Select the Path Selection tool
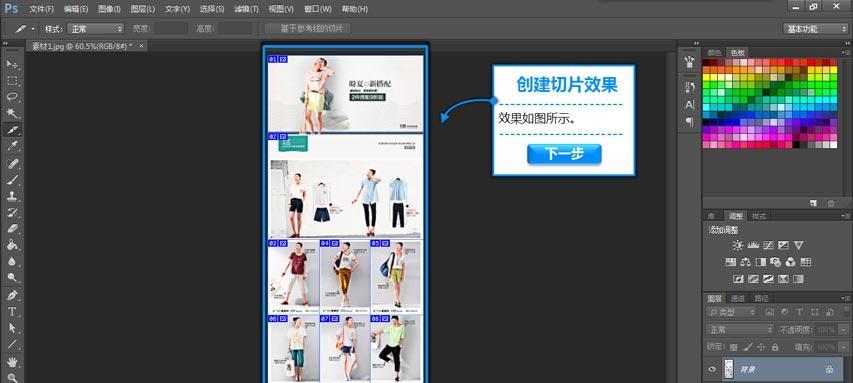 tap(12, 328)
